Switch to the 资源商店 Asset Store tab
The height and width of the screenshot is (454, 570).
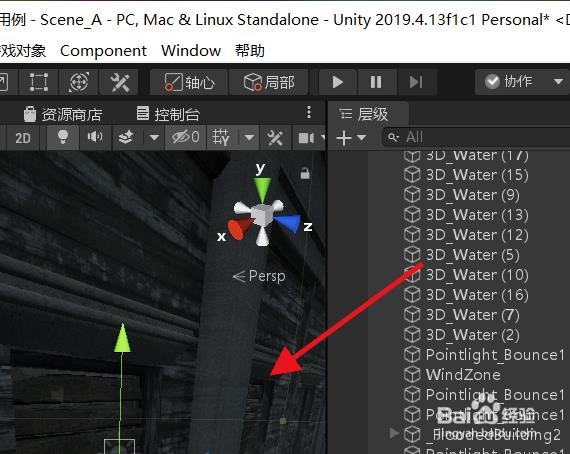pyautogui.click(x=63, y=114)
